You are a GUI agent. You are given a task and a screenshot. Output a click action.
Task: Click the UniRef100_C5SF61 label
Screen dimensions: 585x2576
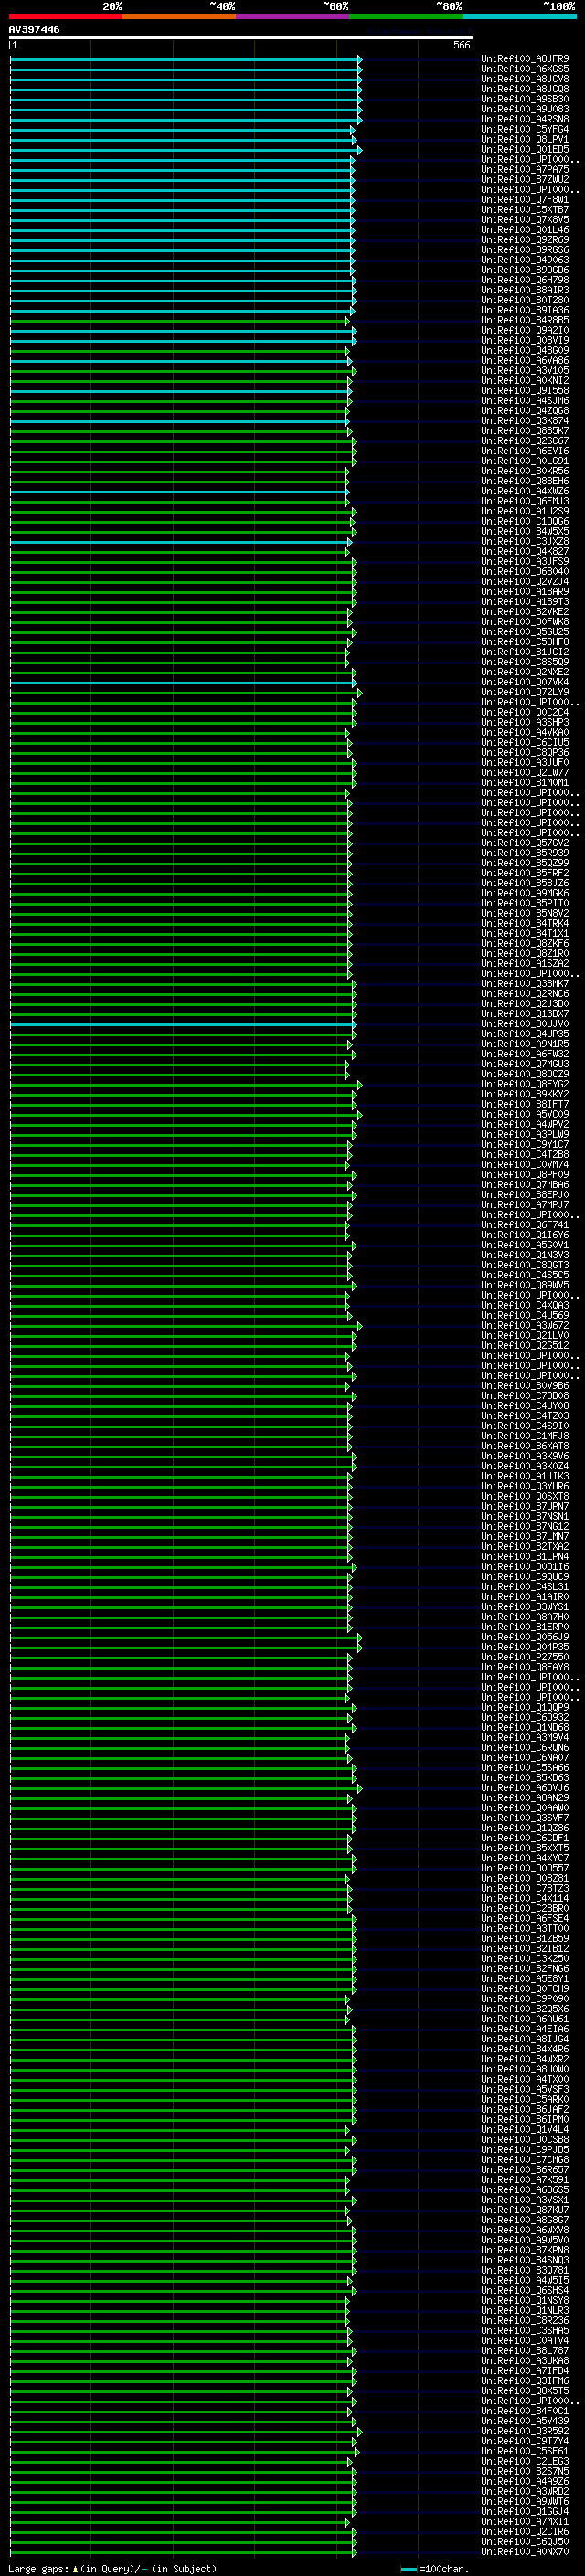pyautogui.click(x=525, y=2451)
